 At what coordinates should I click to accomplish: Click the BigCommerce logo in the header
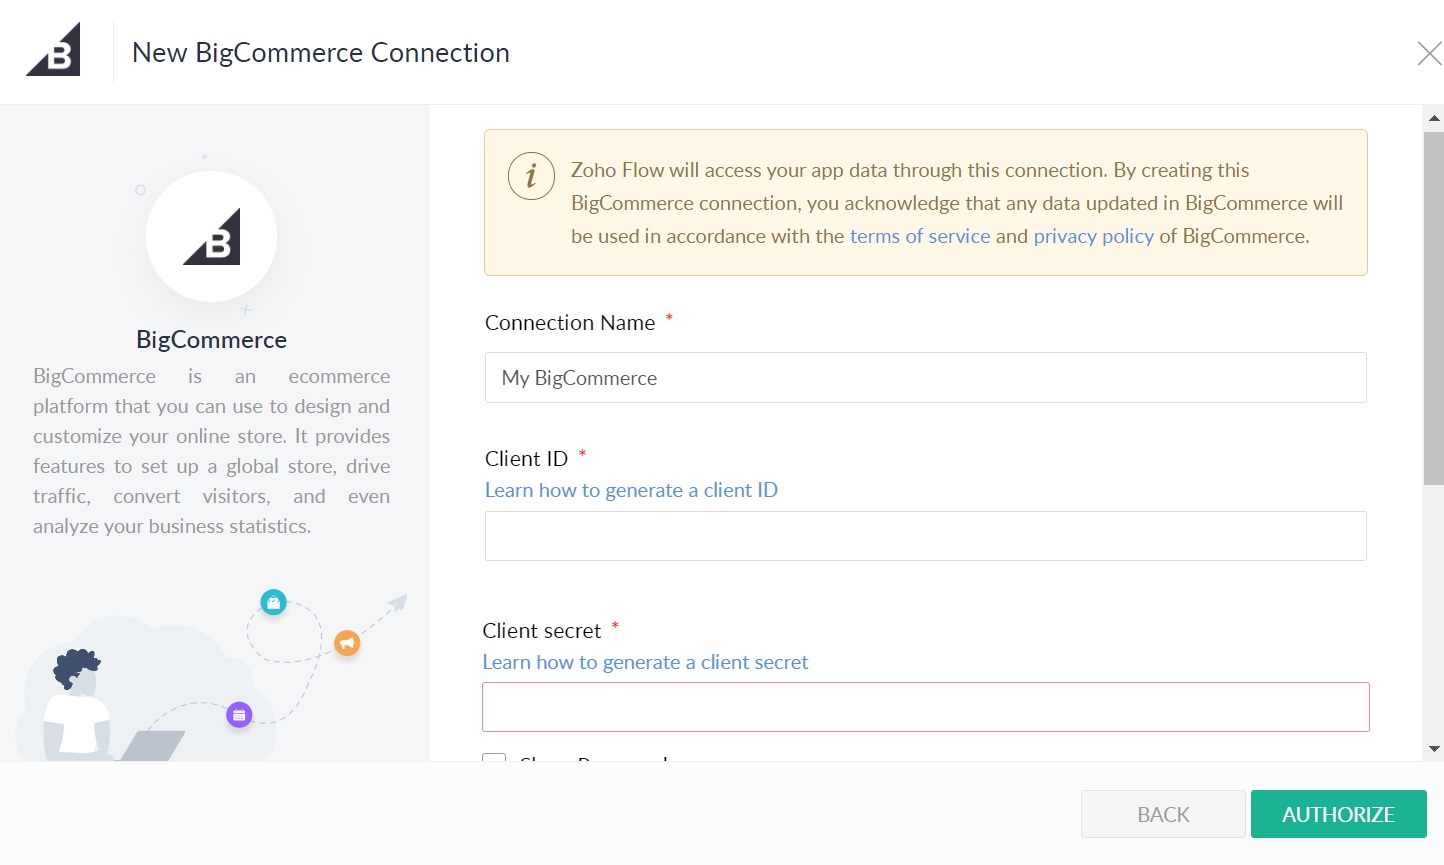pyautogui.click(x=53, y=50)
